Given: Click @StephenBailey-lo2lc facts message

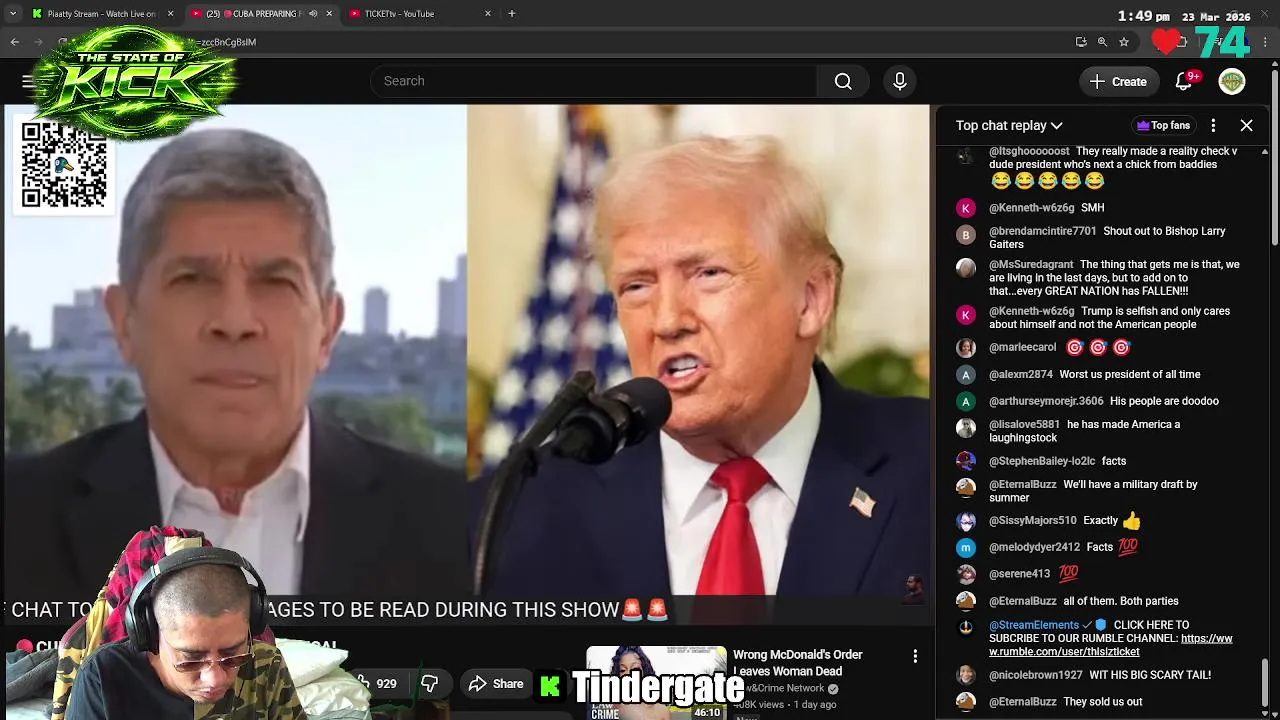Looking at the screenshot, I should [x=1100, y=461].
